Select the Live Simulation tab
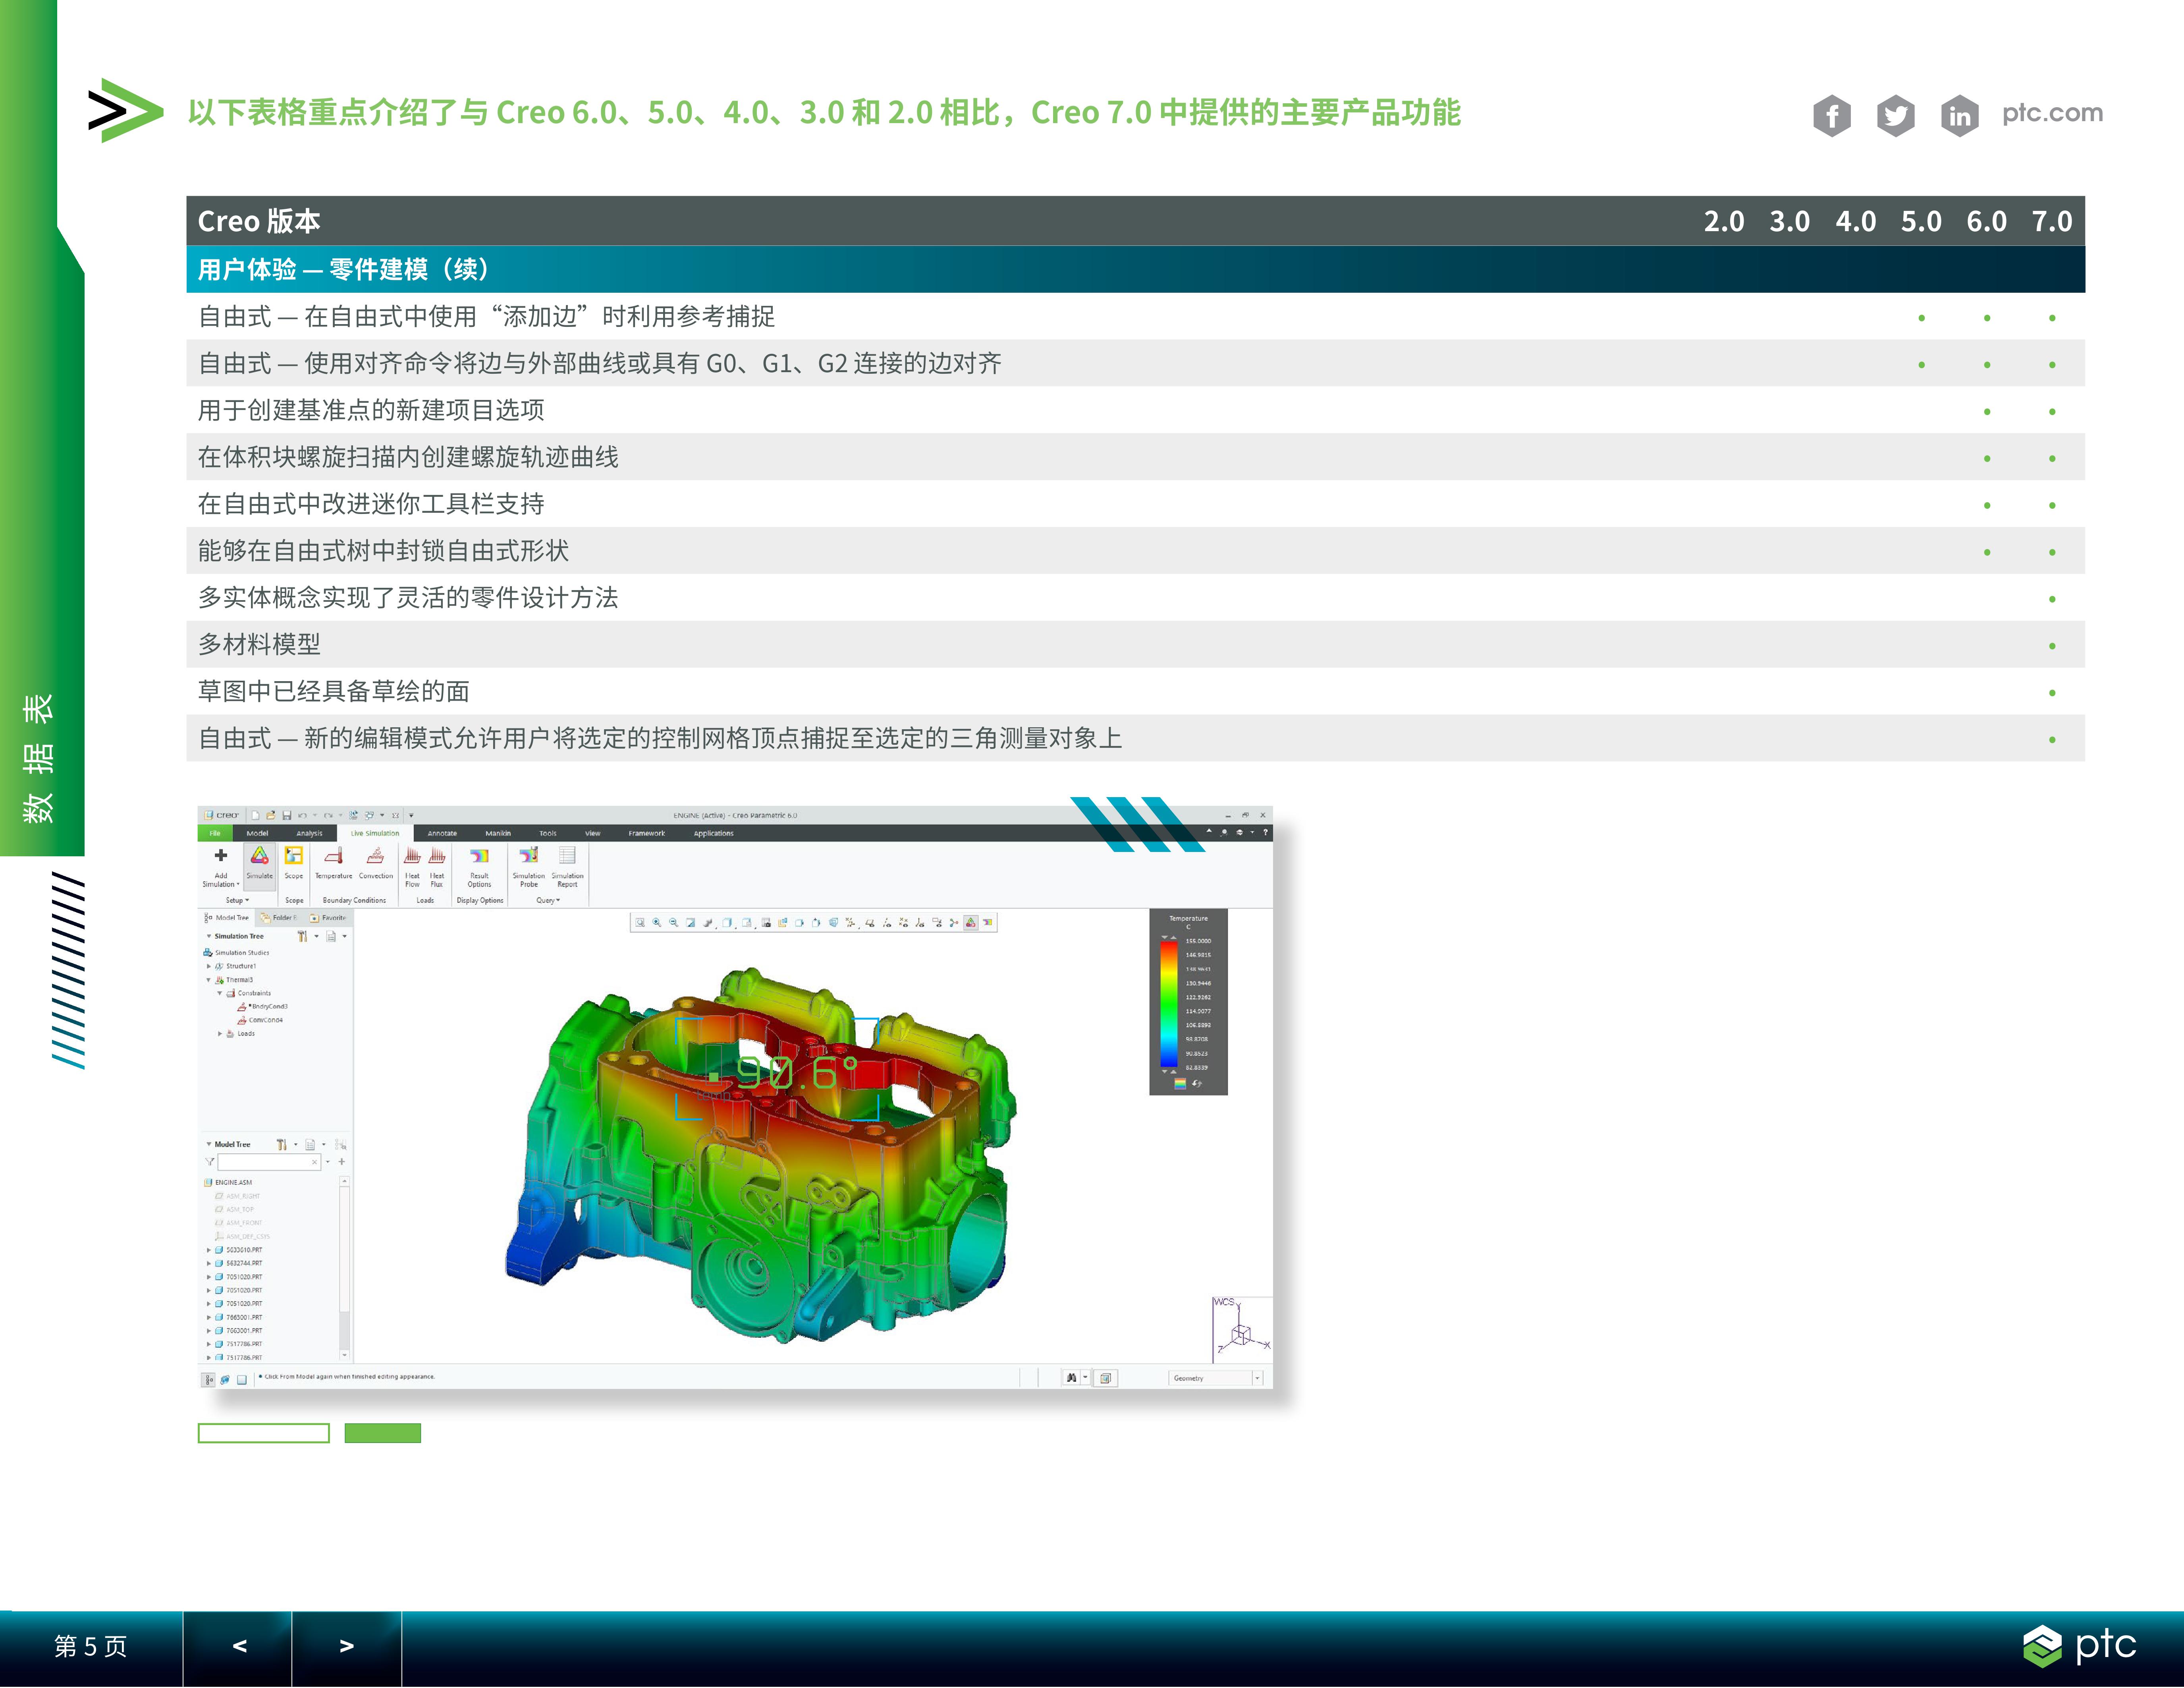2184x1688 pixels. (x=375, y=833)
